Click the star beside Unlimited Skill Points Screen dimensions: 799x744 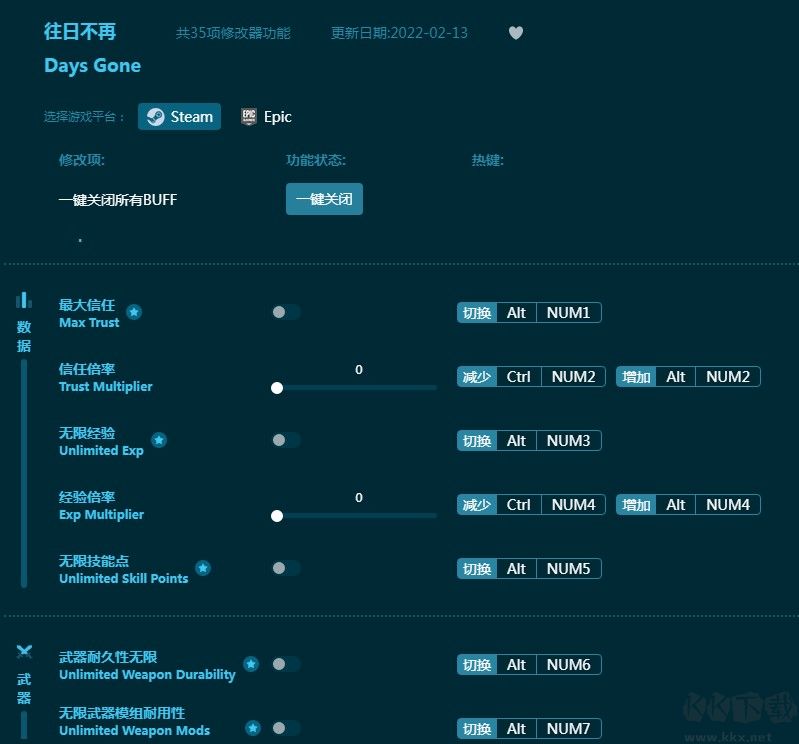tap(203, 568)
